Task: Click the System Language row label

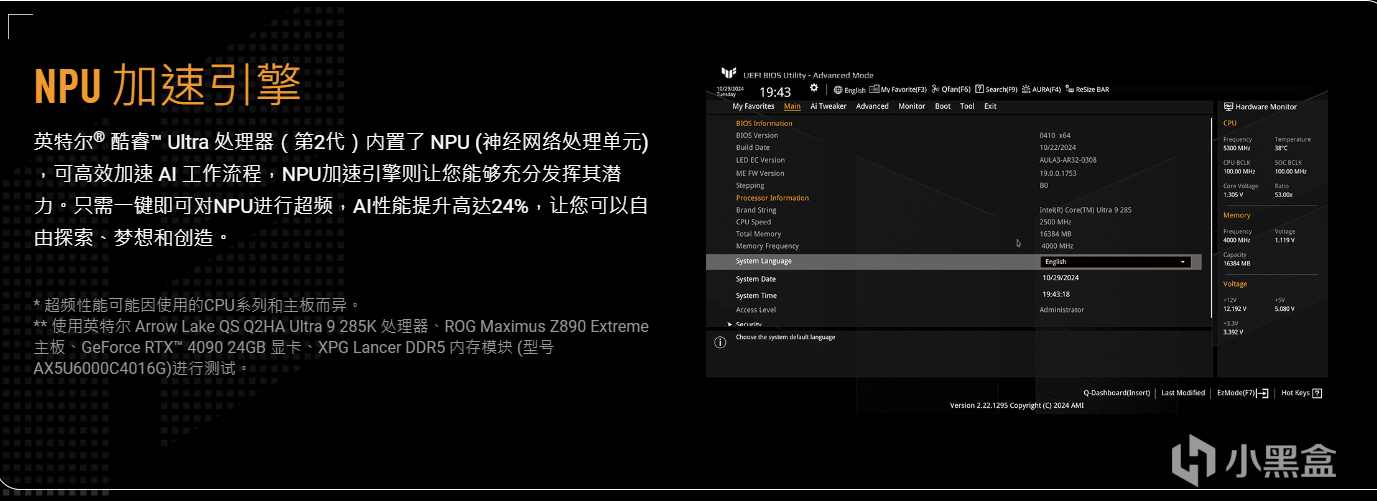Action: coord(763,261)
